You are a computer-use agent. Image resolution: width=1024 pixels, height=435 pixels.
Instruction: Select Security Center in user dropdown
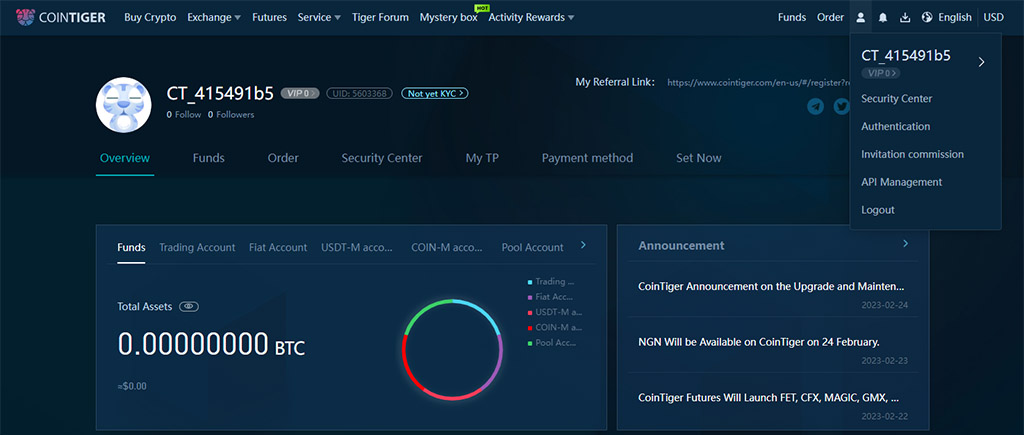pos(897,99)
